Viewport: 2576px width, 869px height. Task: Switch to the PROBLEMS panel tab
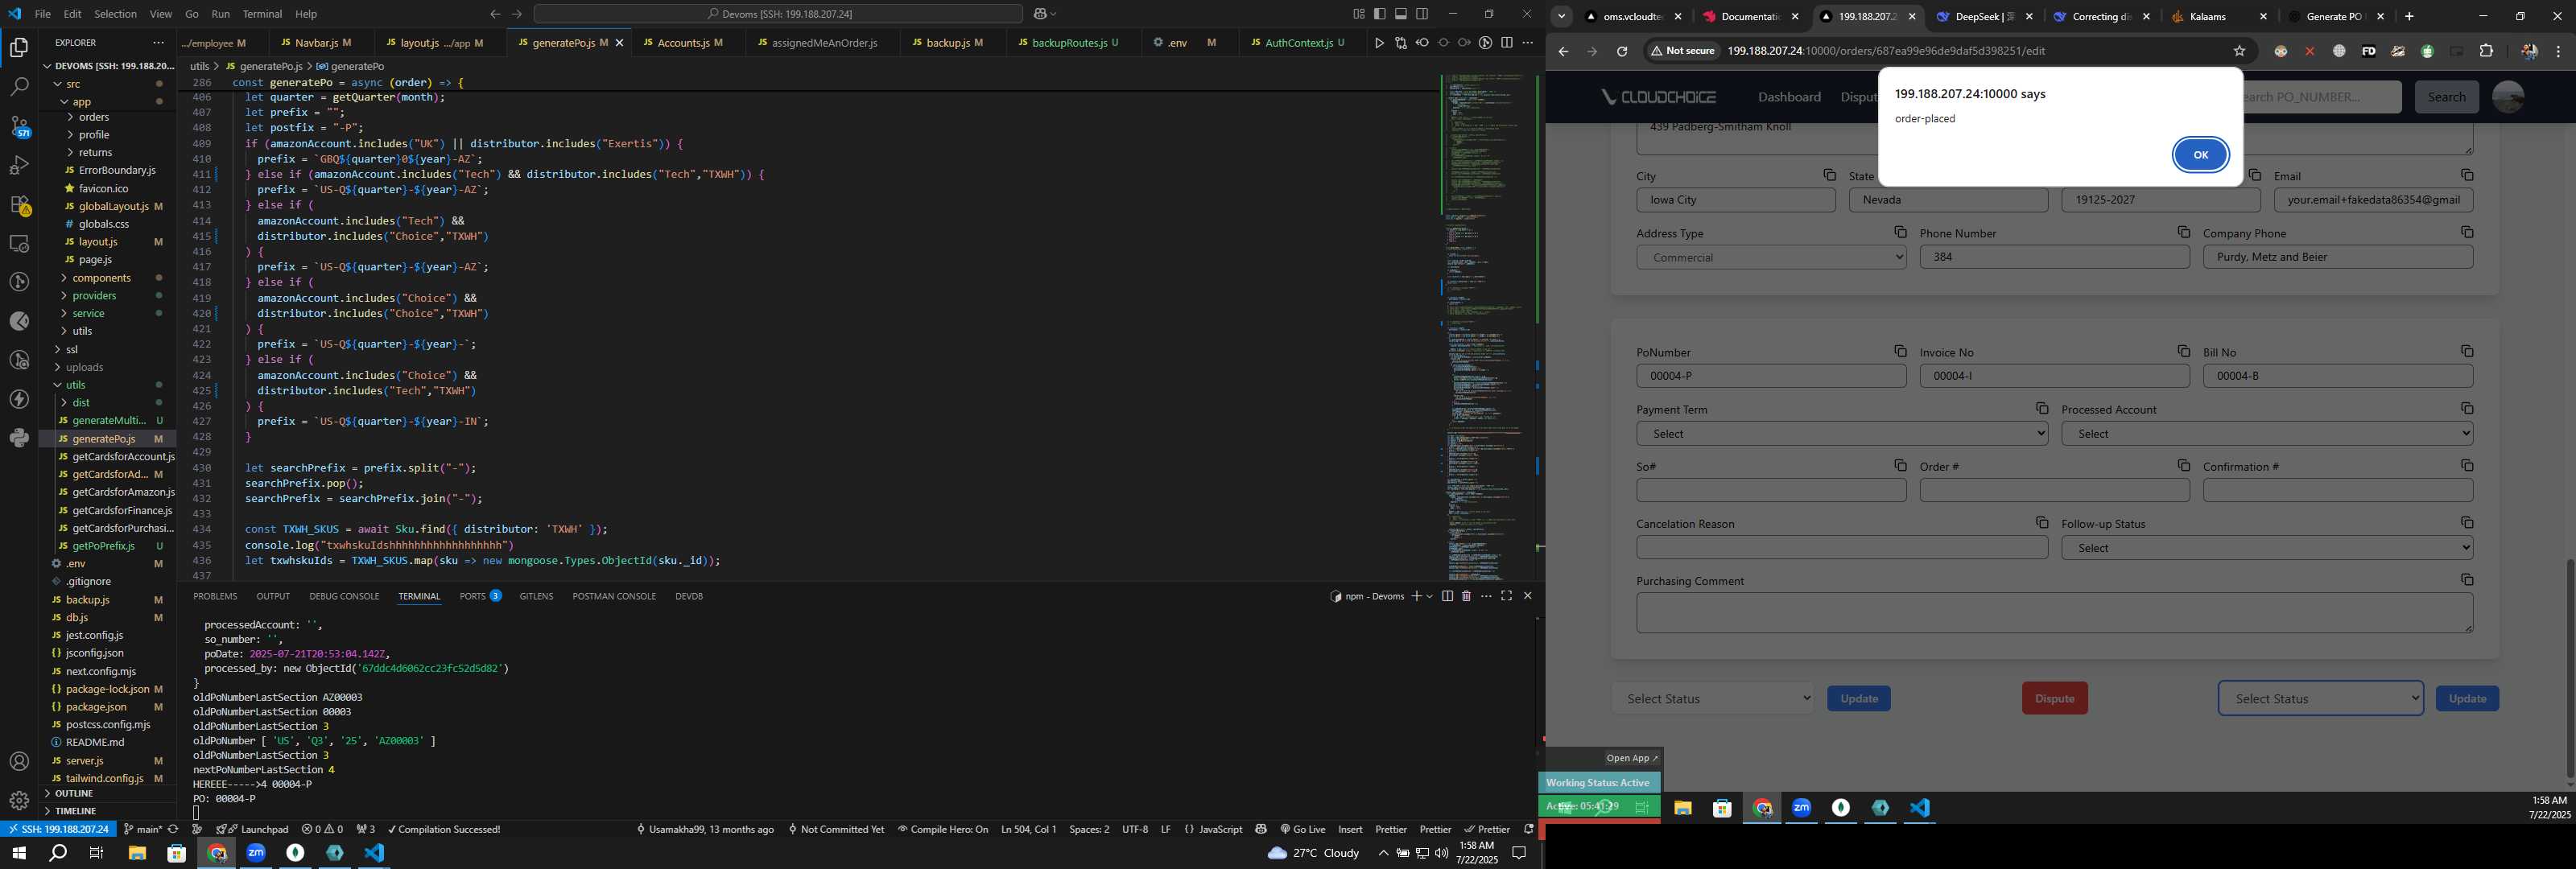coord(215,596)
